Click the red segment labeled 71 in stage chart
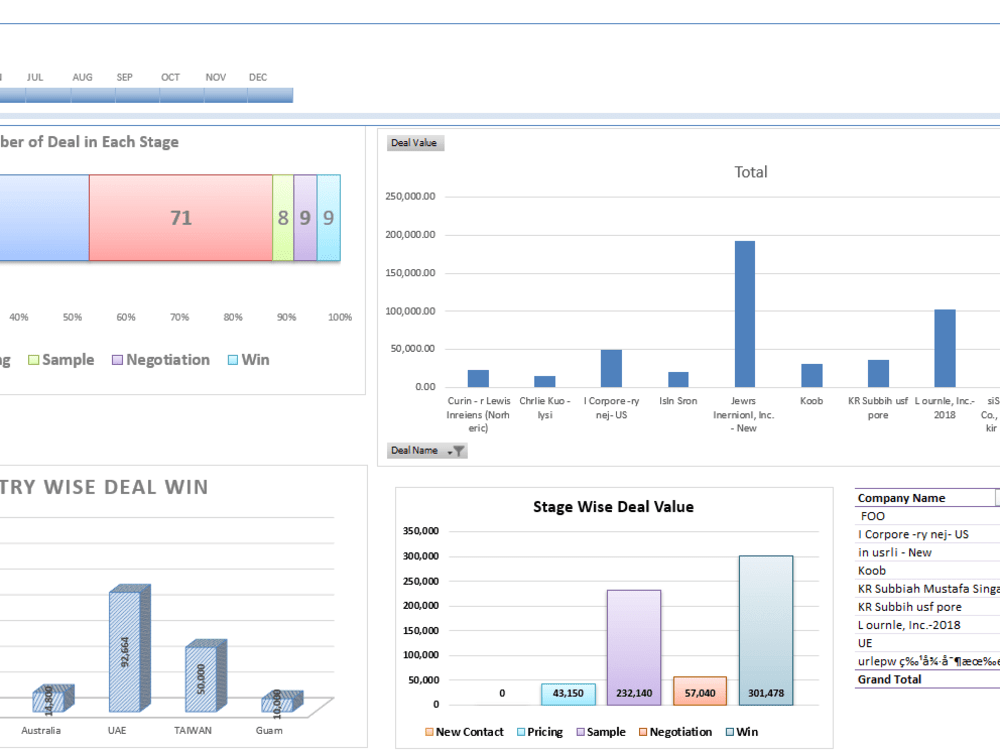The width and height of the screenshot is (1000, 750). point(180,218)
